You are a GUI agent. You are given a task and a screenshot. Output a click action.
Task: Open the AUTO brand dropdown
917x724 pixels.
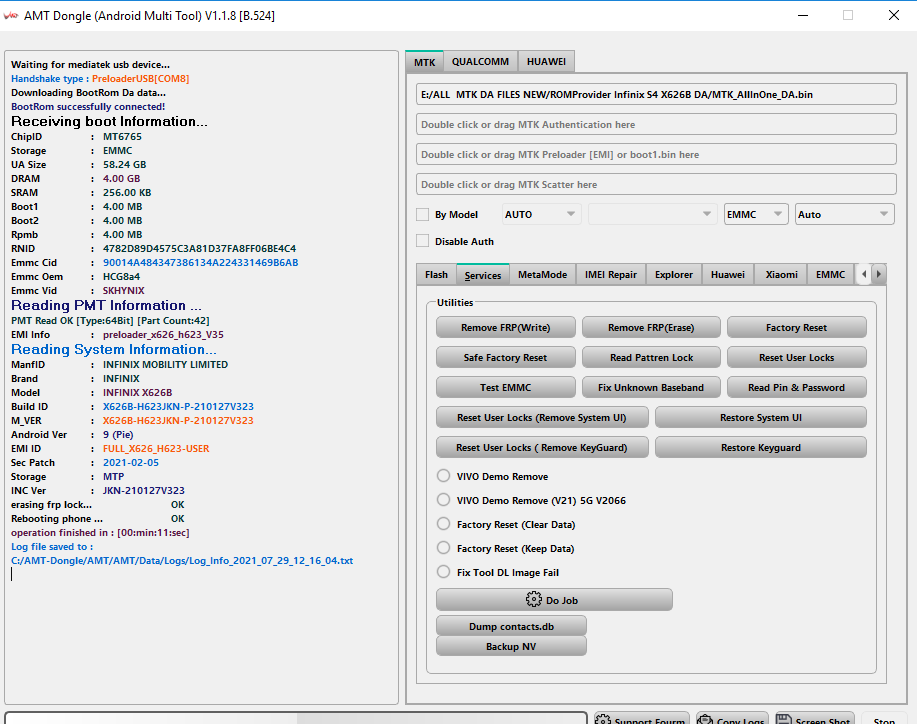[x=540, y=215]
